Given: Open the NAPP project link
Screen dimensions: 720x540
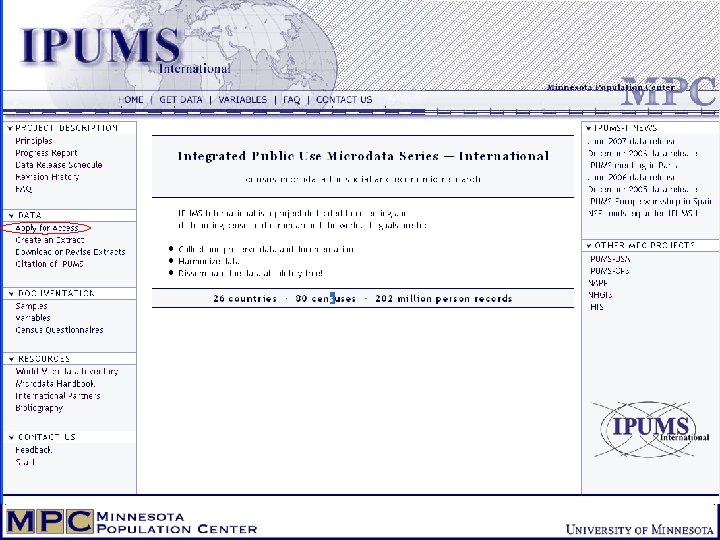Looking at the screenshot, I should coord(598,283).
